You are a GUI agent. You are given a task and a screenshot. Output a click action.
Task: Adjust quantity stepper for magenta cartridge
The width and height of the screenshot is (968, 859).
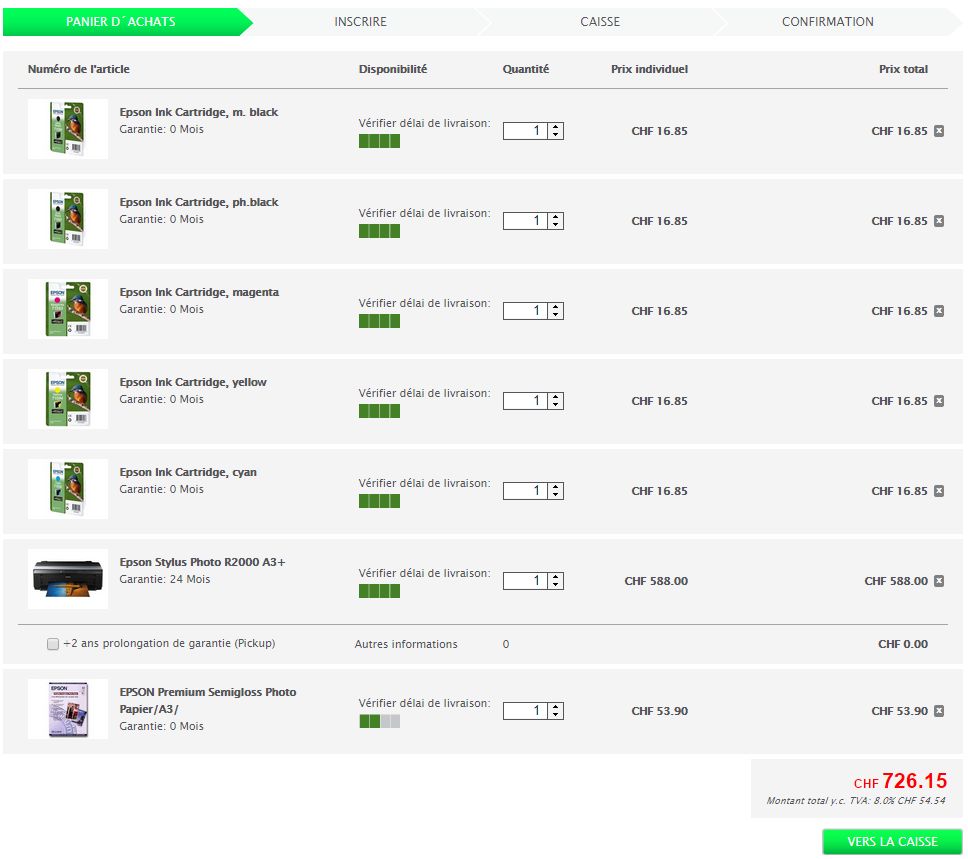556,311
